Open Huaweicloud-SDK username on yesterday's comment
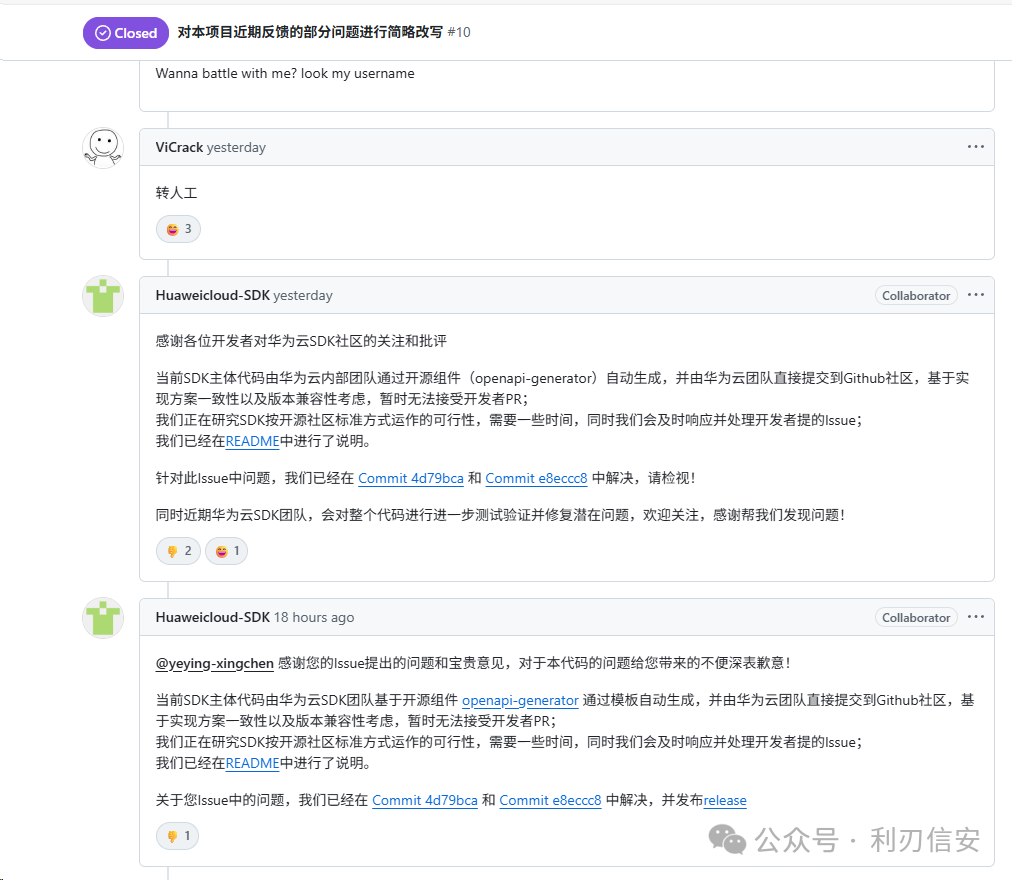The width and height of the screenshot is (1012, 880). point(212,295)
